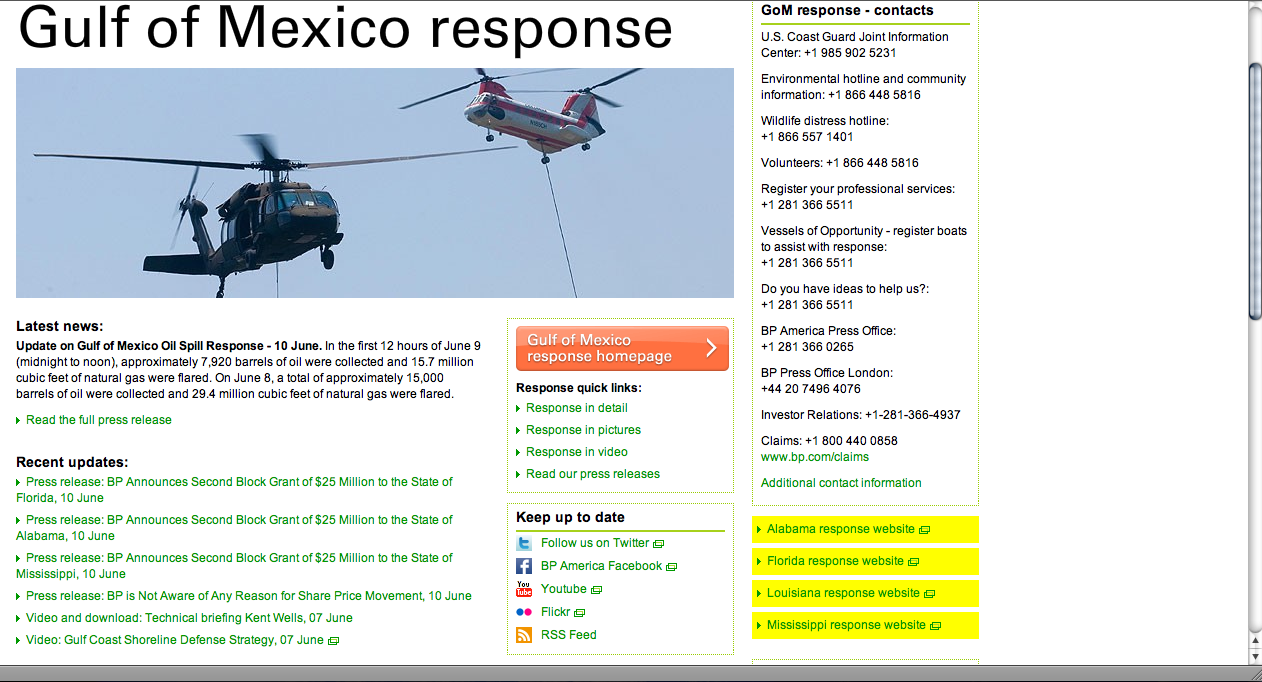Viewport: 1262px width, 682px height.
Task: Open Additional contact information link
Action: coord(841,483)
